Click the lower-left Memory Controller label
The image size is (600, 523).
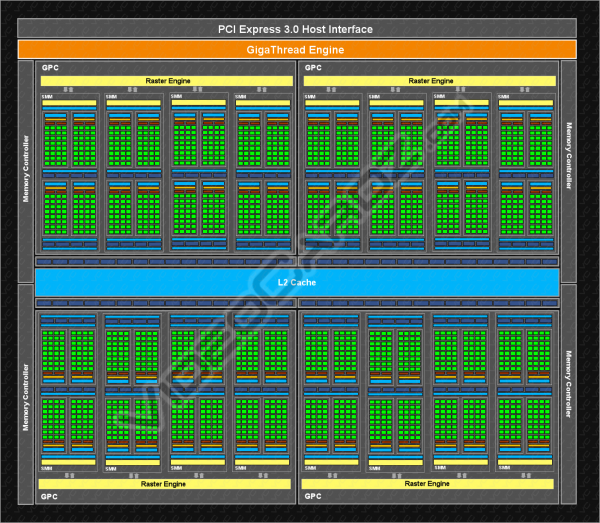[x=26, y=397]
